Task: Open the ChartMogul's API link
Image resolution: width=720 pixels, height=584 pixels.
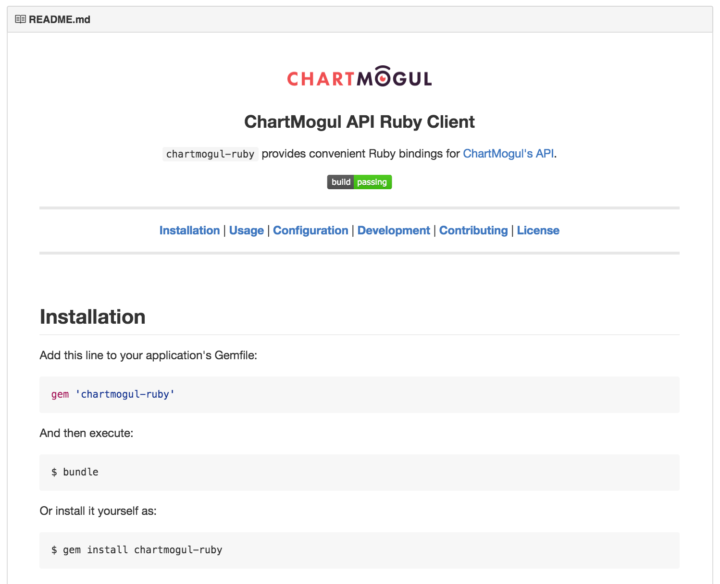Action: pyautogui.click(x=508, y=153)
